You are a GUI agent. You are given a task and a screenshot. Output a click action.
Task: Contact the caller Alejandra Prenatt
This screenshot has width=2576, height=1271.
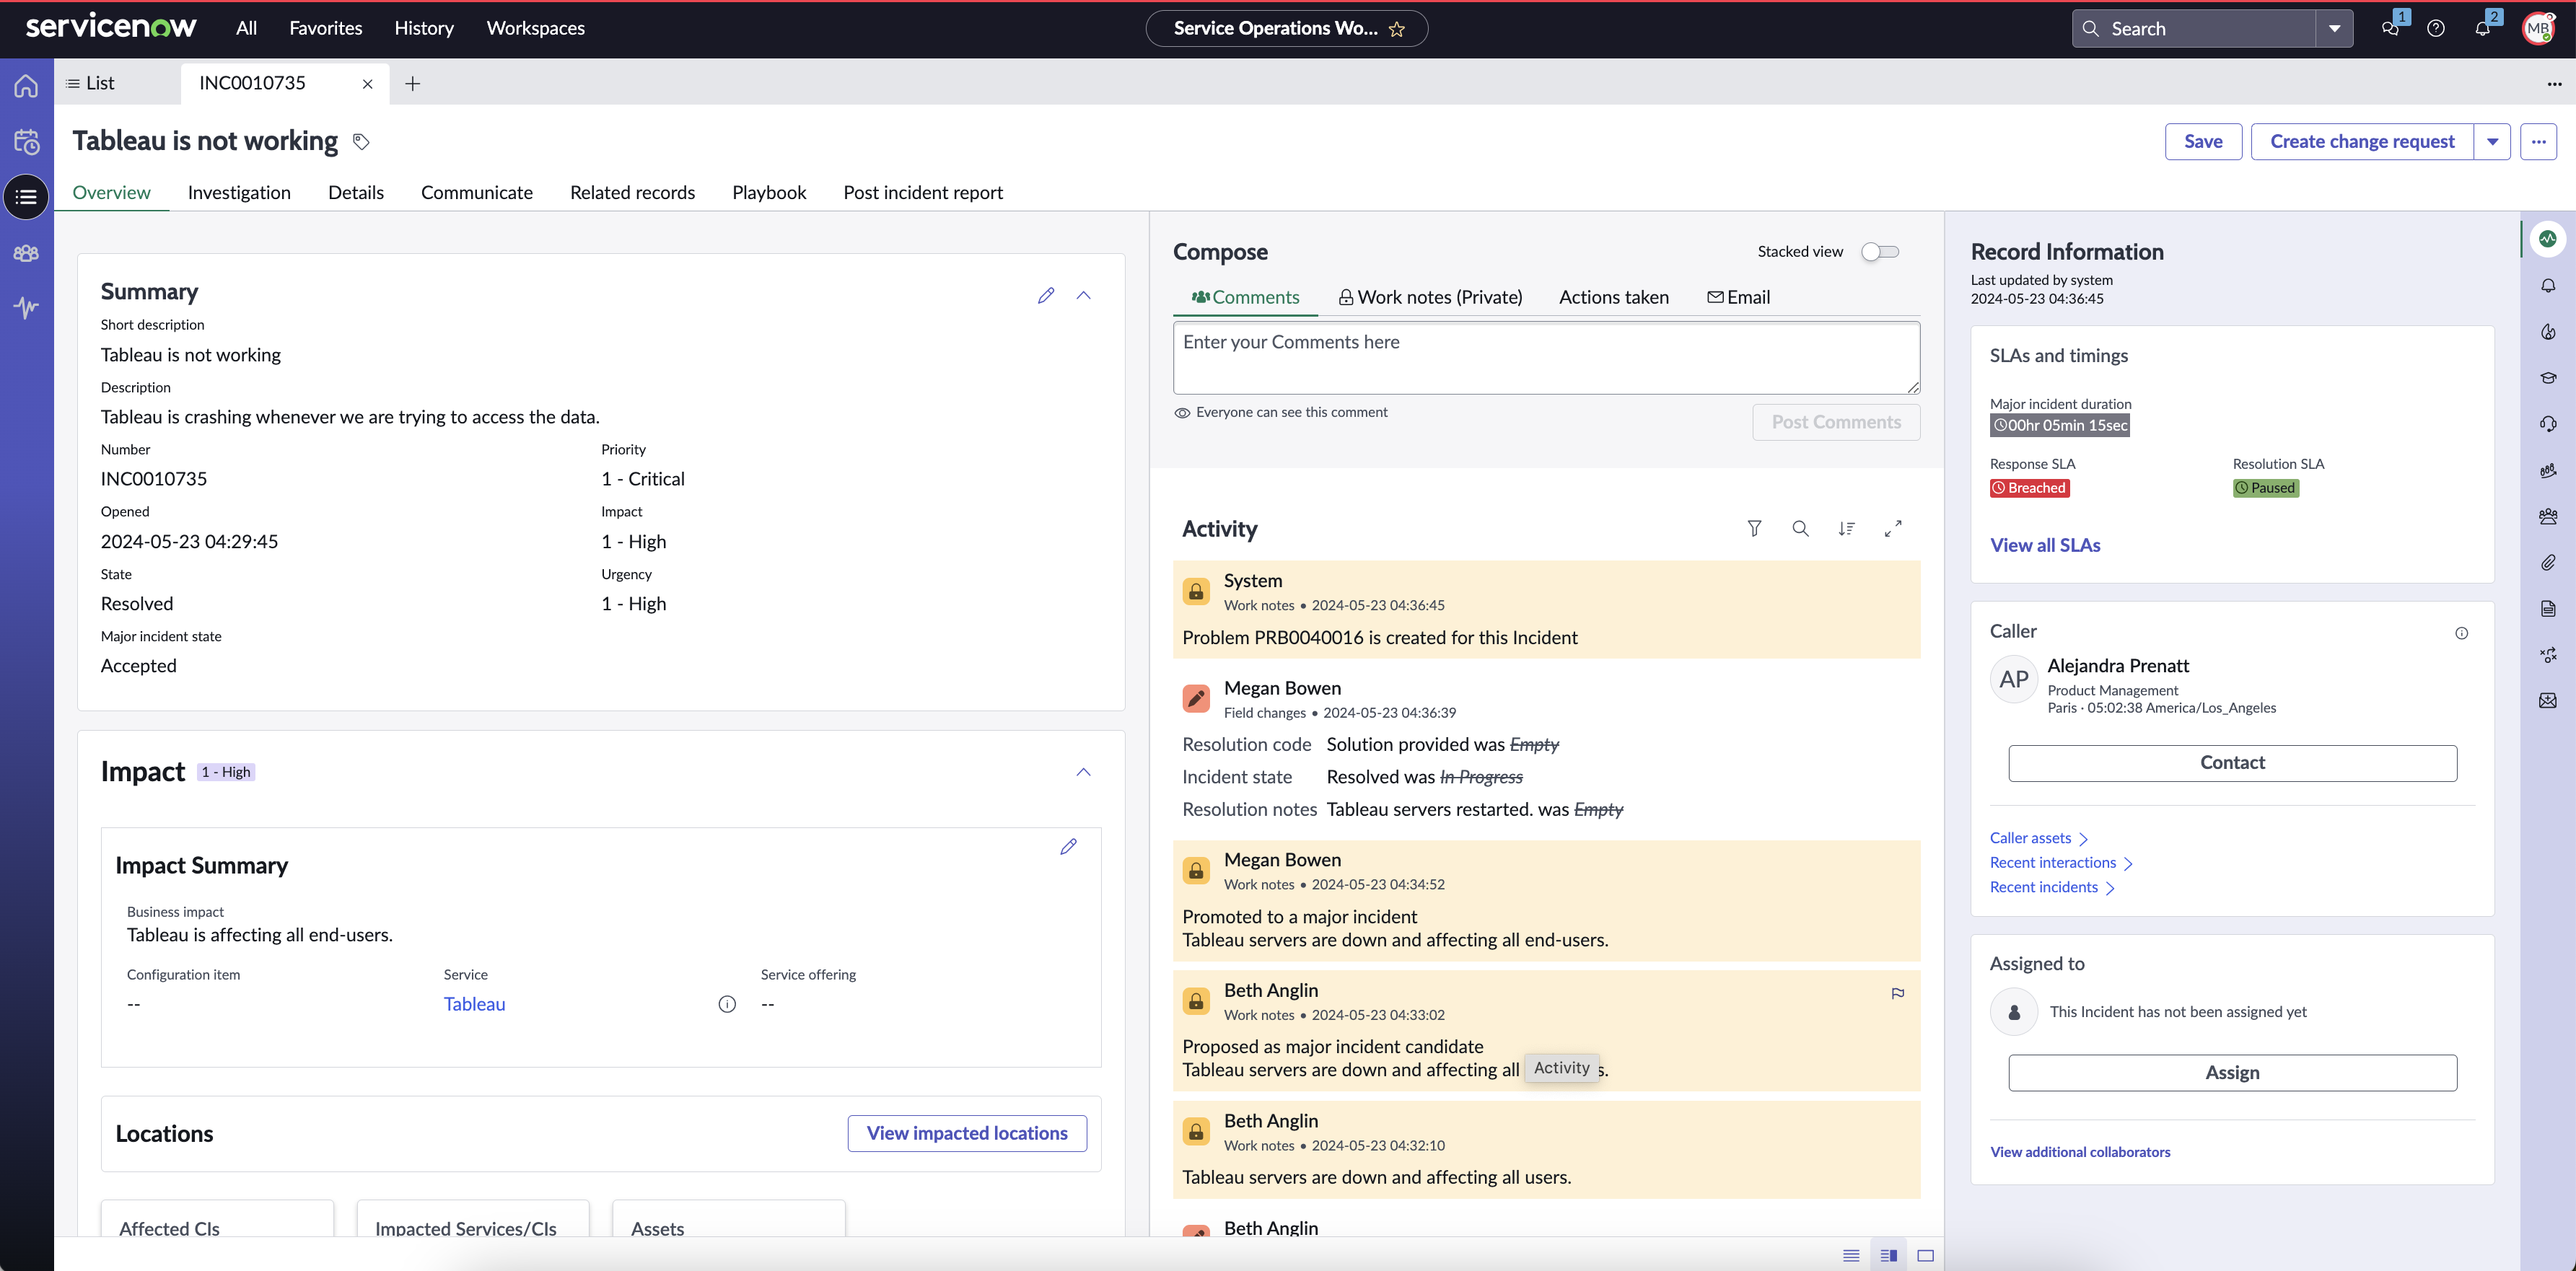click(2233, 763)
